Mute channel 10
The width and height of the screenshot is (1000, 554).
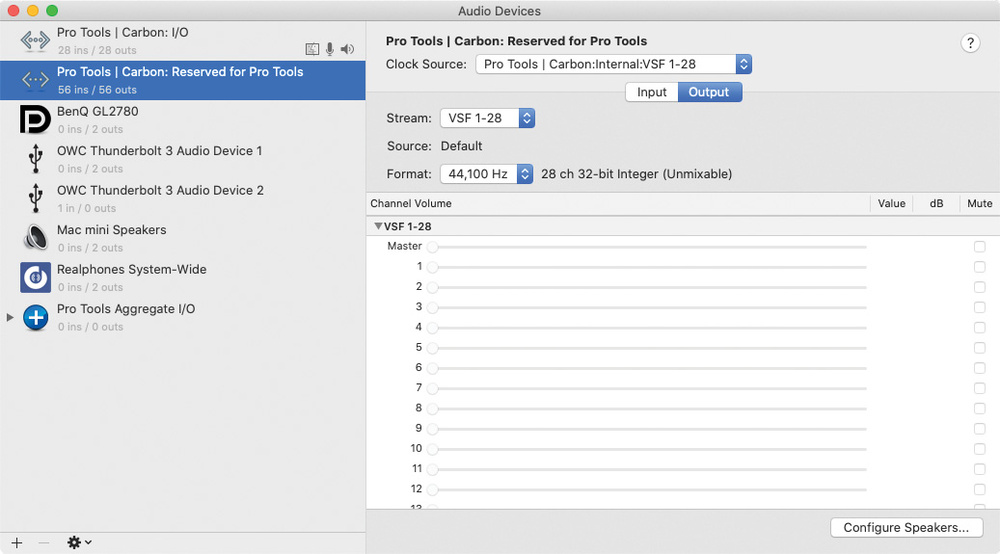click(980, 449)
